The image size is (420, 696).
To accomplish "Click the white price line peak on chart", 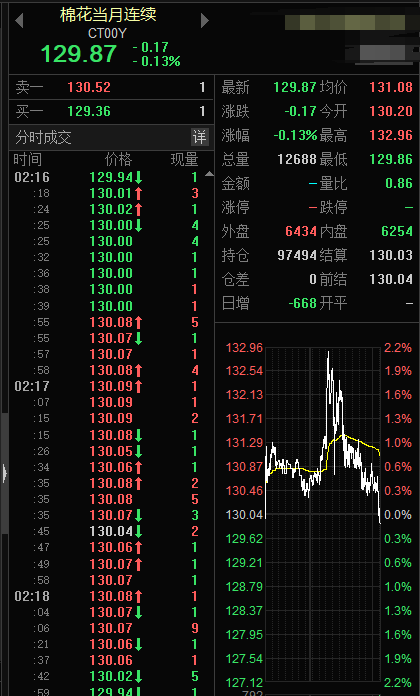I will (329, 354).
